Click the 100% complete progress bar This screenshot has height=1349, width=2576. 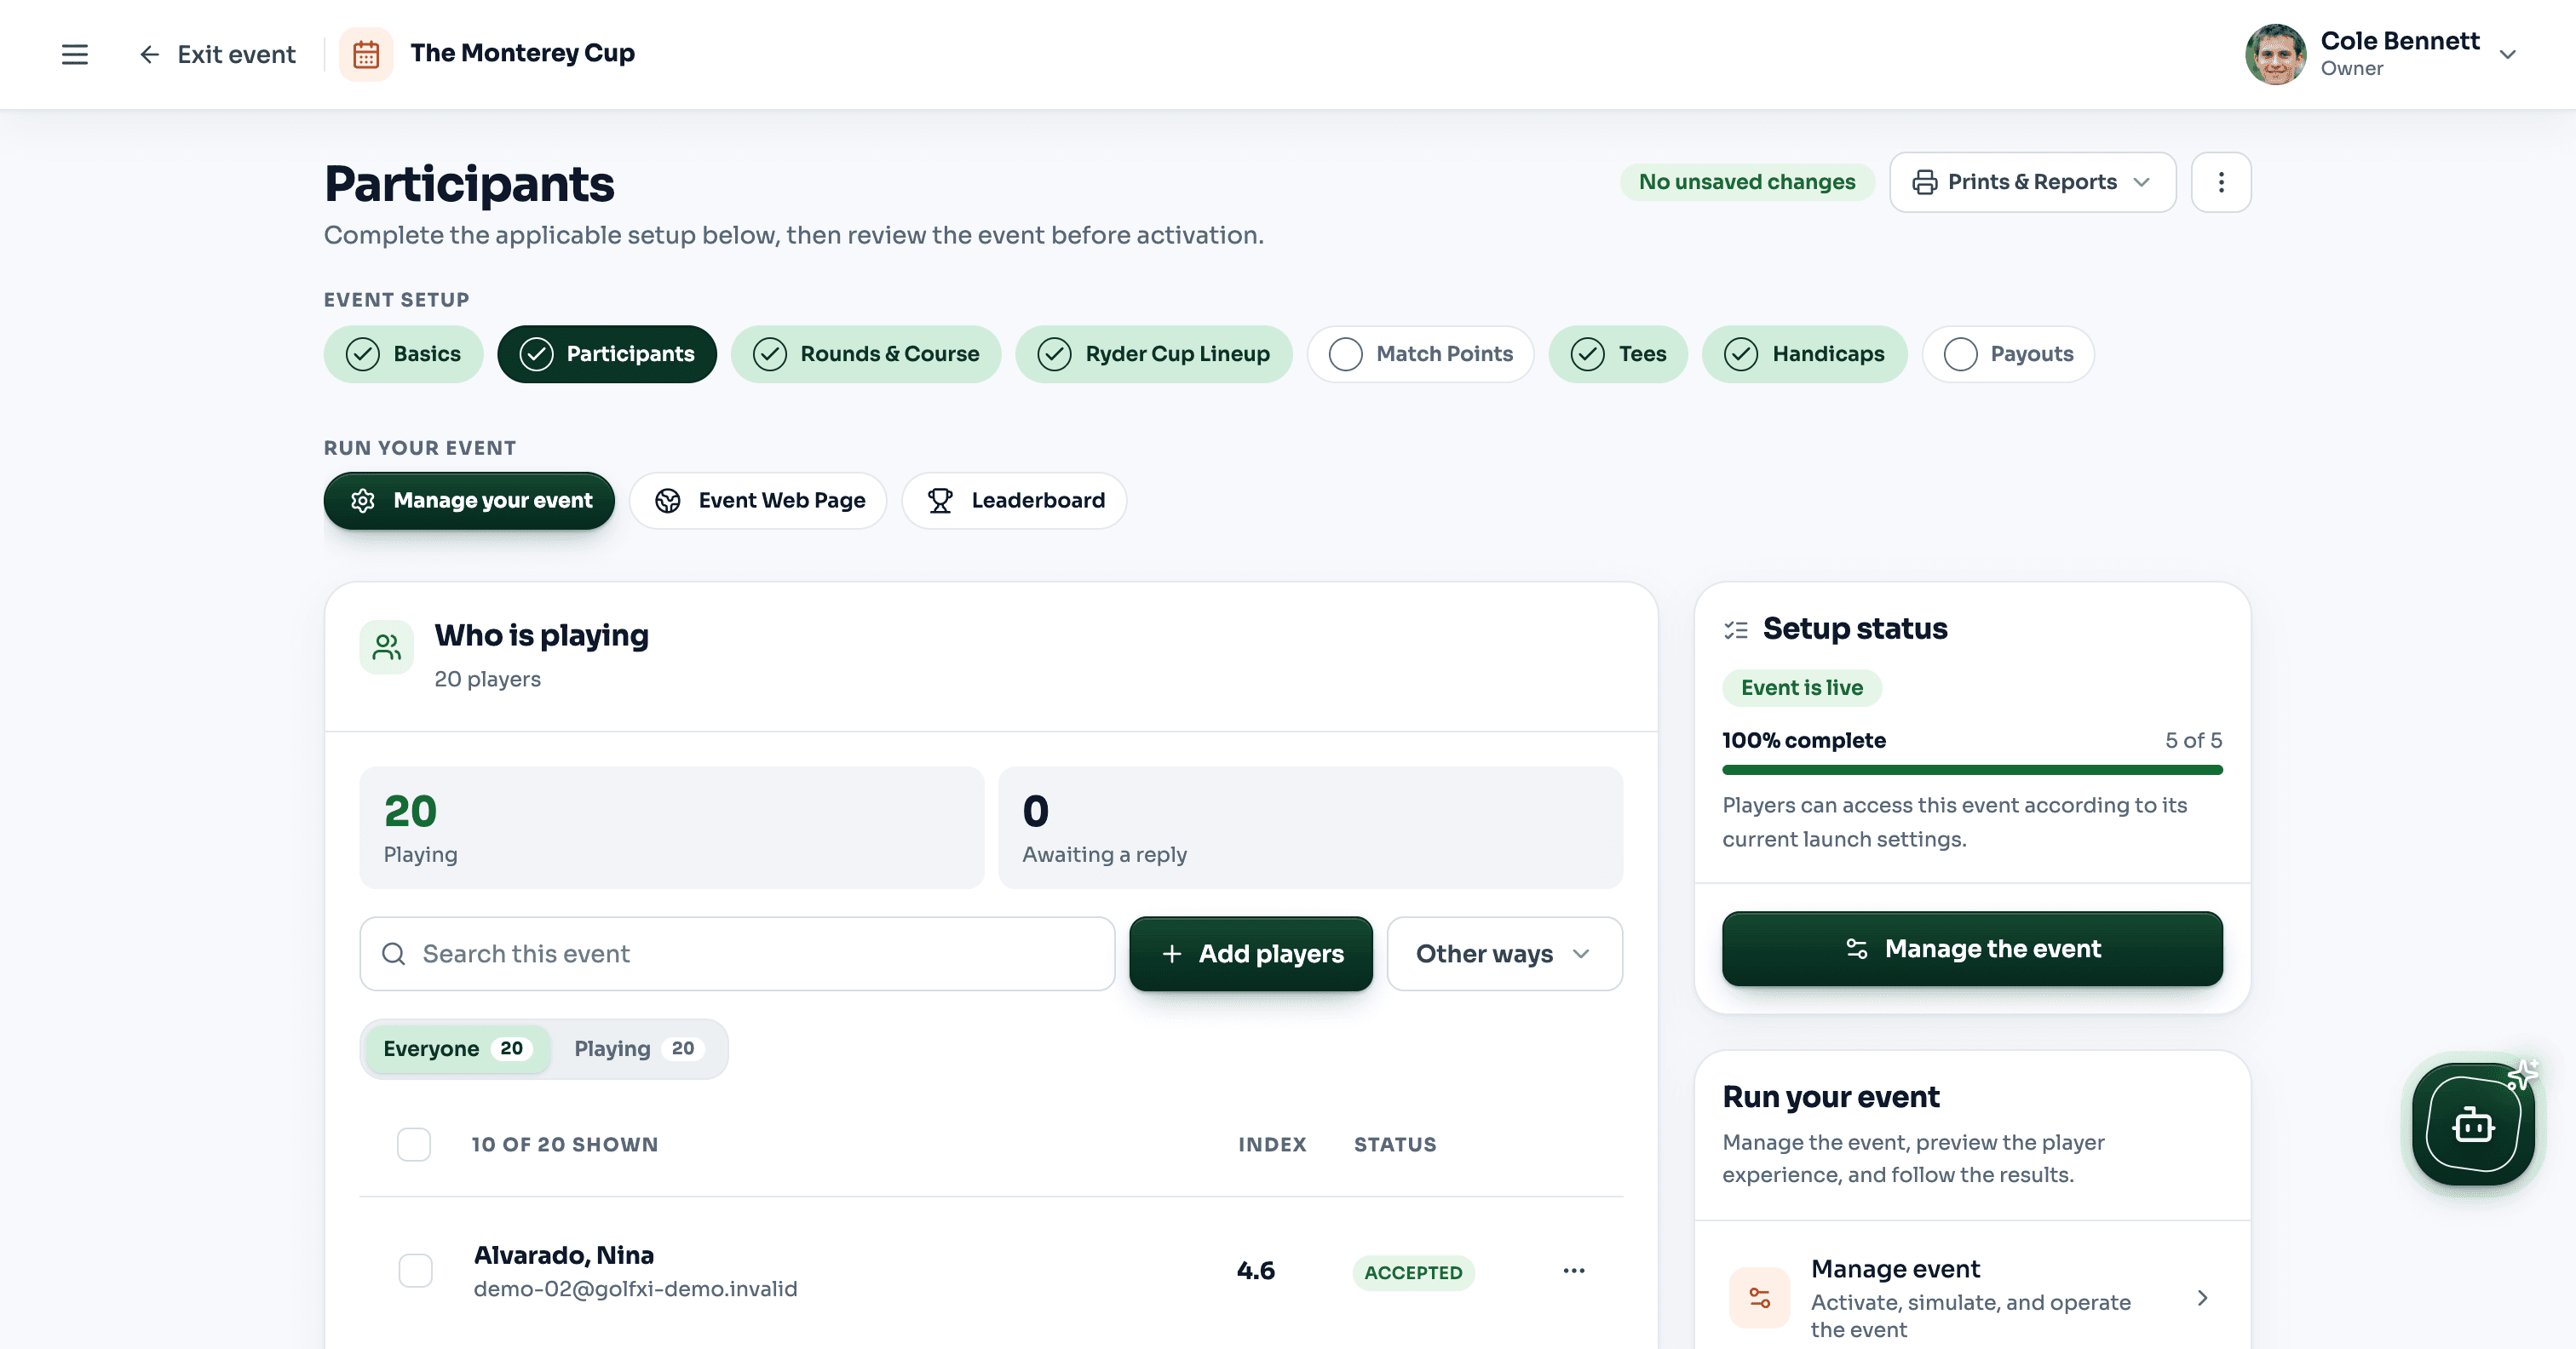[x=1972, y=770]
